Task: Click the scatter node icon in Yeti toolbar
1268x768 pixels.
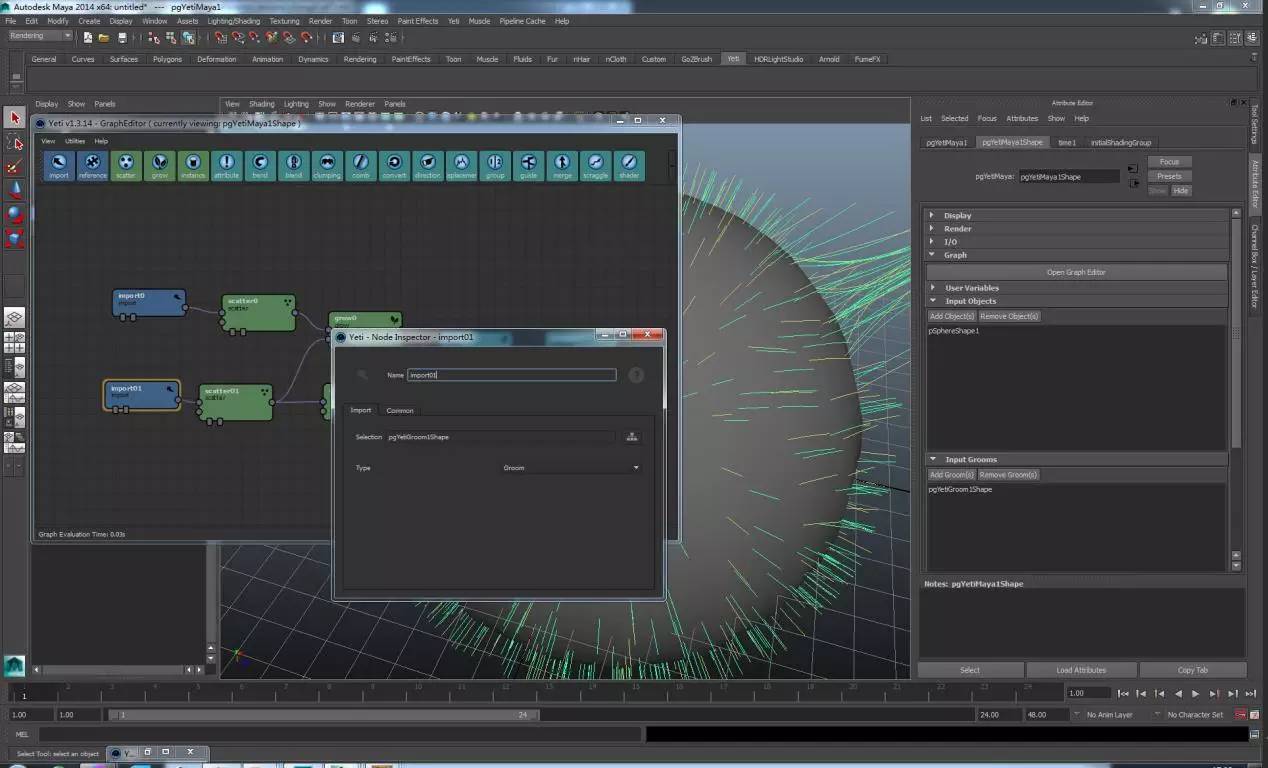Action: point(125,165)
